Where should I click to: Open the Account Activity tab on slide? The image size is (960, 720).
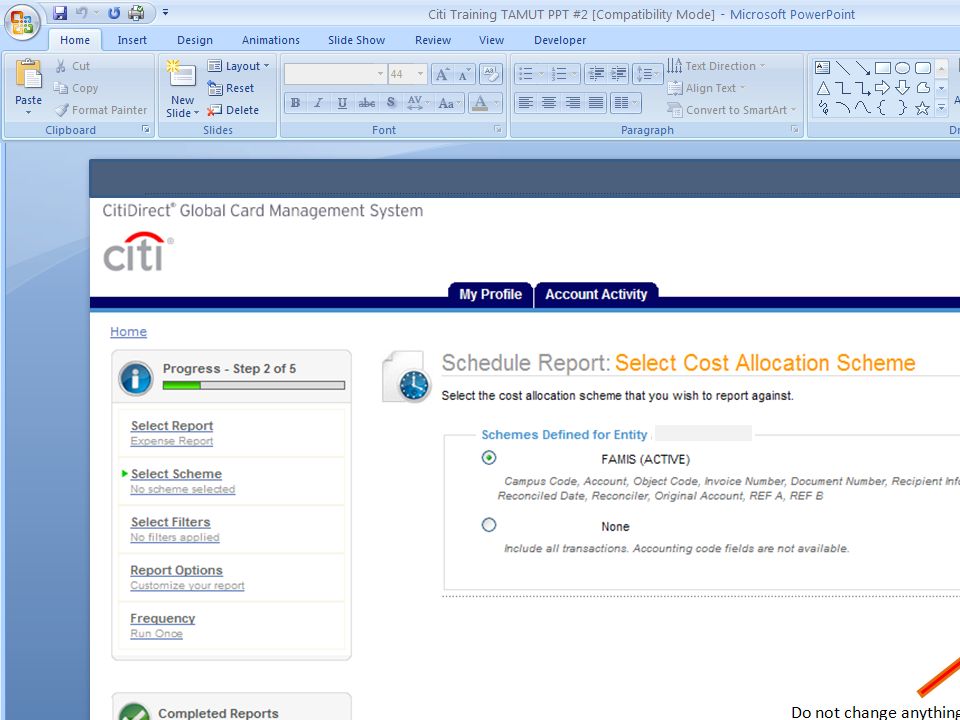[596, 294]
